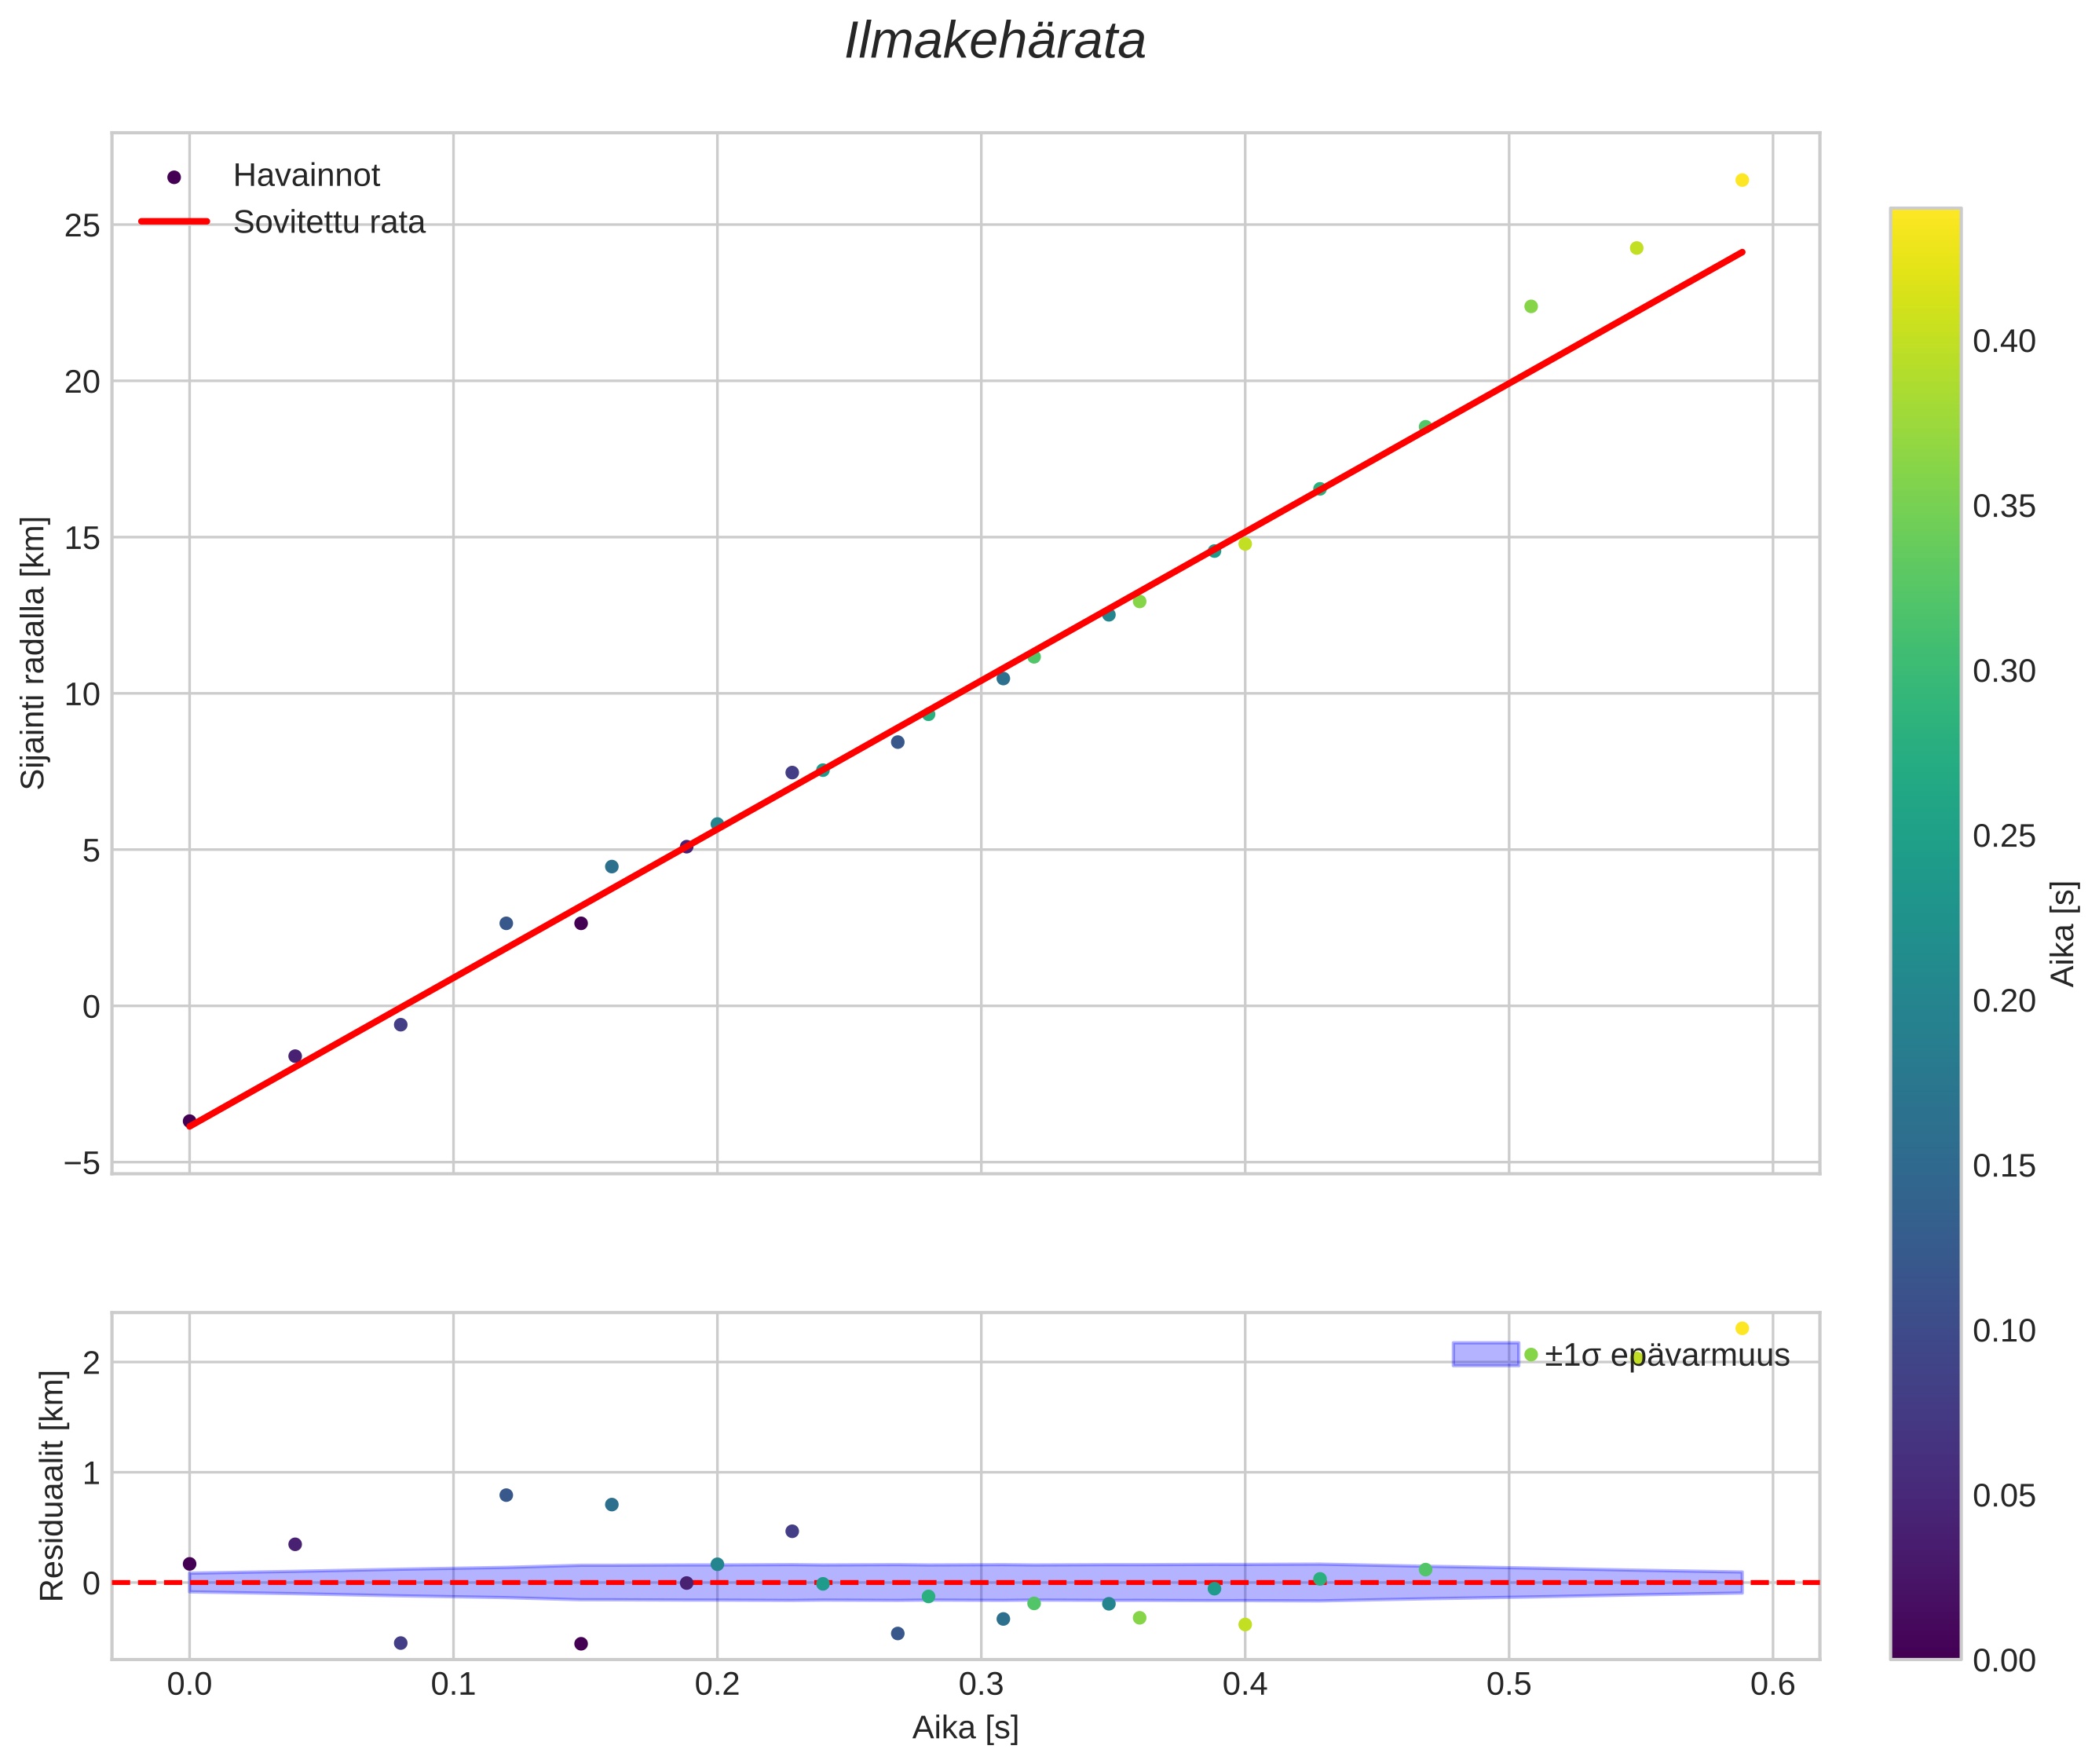
Task: Click the Havainnot legend text
Action: [x=306, y=176]
